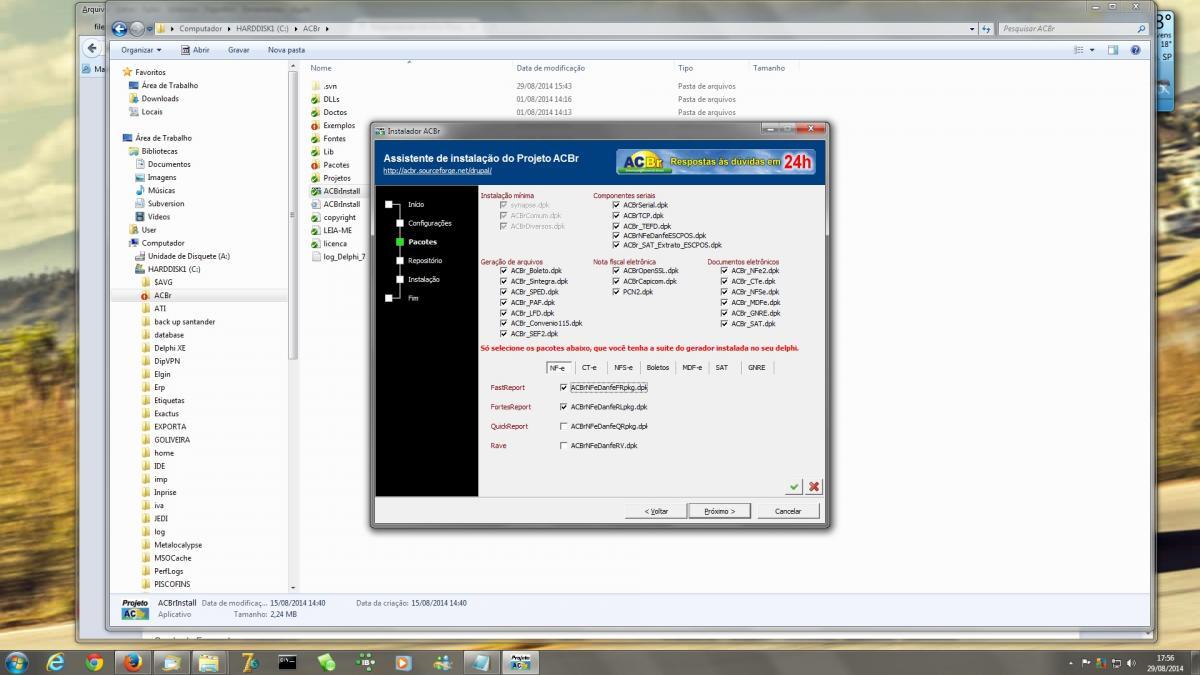Open the .svn folder in Explorer
Image resolution: width=1200 pixels, height=675 pixels.
pyautogui.click(x=330, y=86)
